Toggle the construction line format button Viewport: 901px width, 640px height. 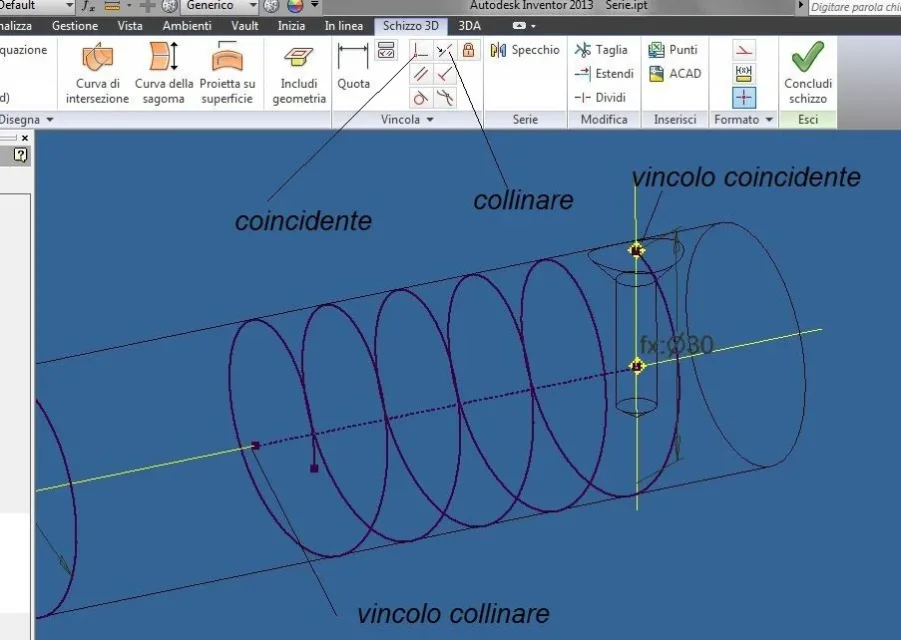point(744,50)
